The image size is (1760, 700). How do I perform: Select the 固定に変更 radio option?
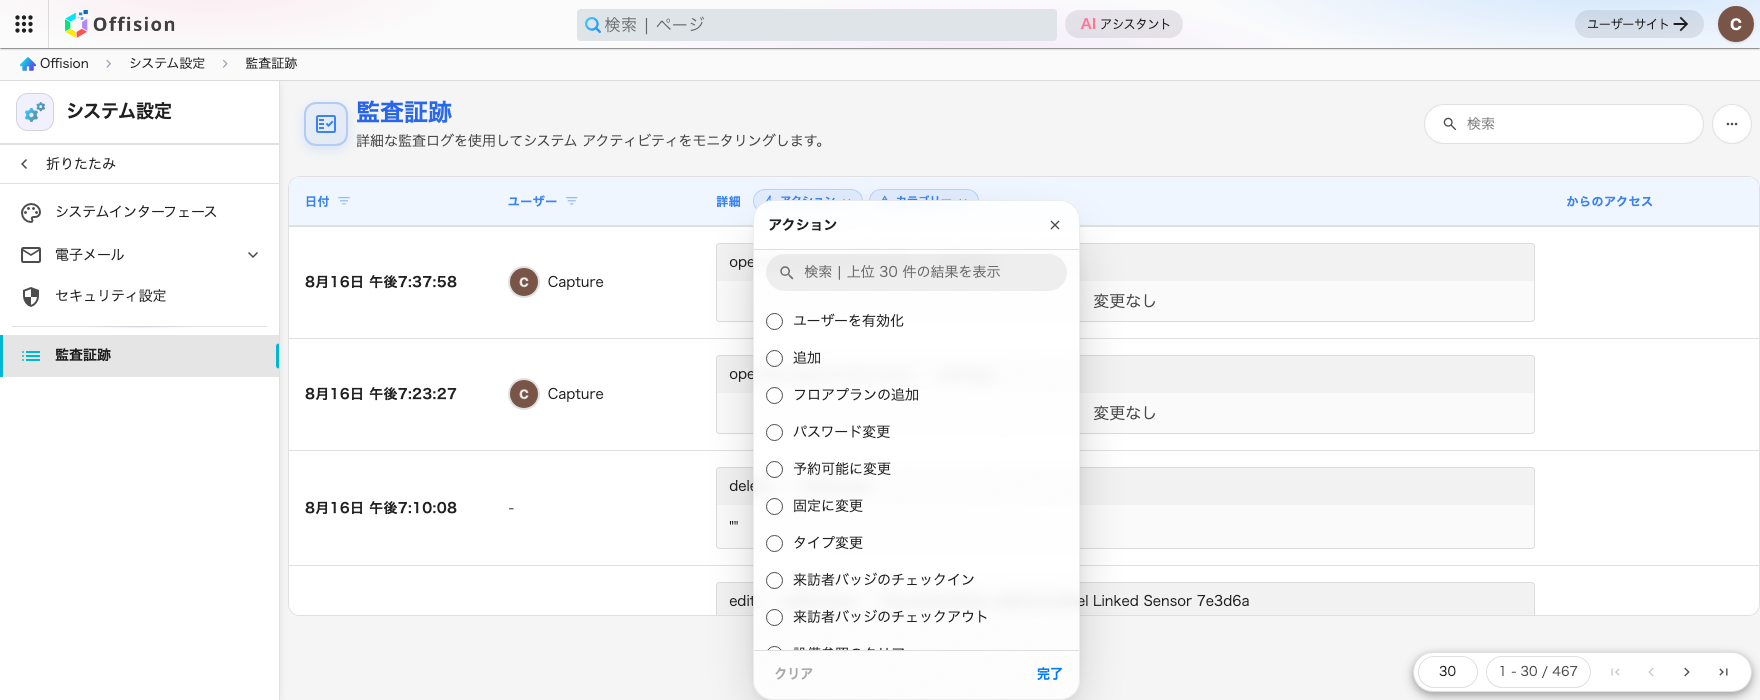click(x=774, y=506)
